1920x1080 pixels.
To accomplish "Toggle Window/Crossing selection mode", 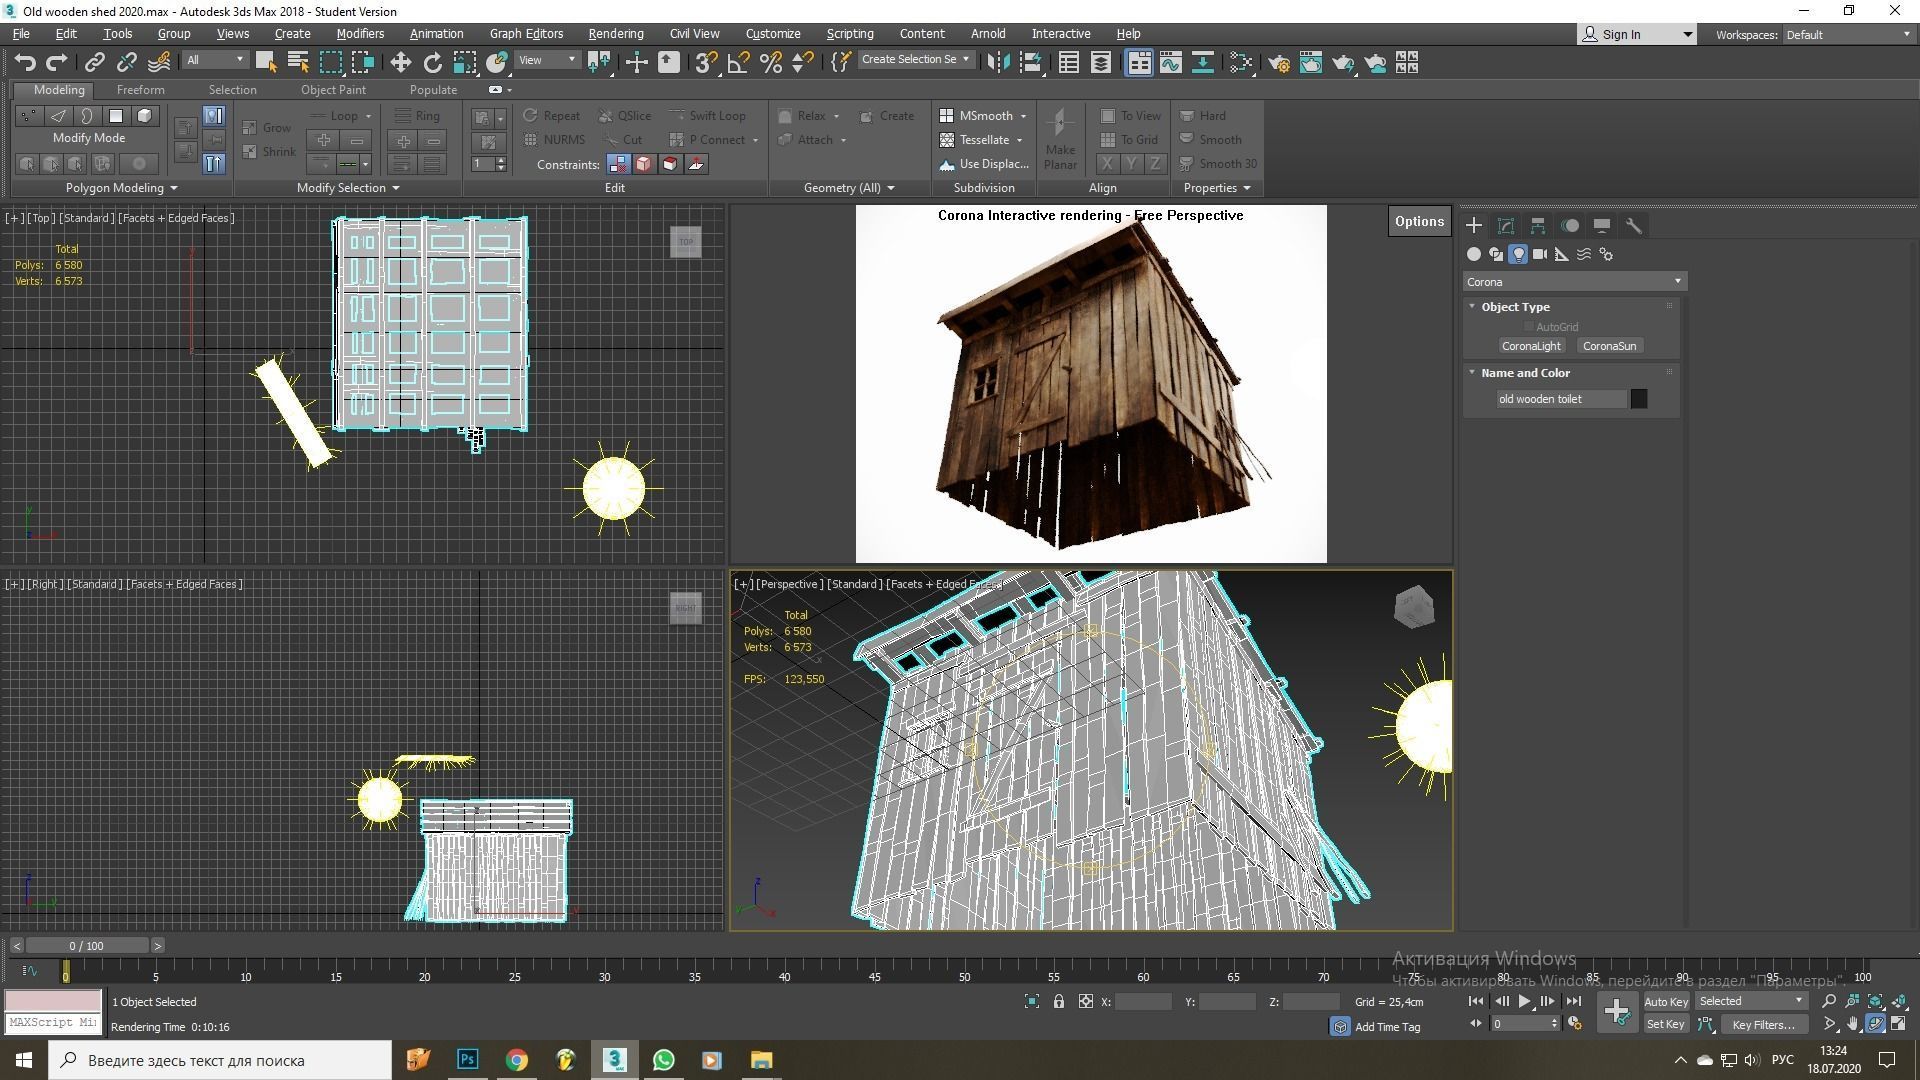I will point(362,63).
